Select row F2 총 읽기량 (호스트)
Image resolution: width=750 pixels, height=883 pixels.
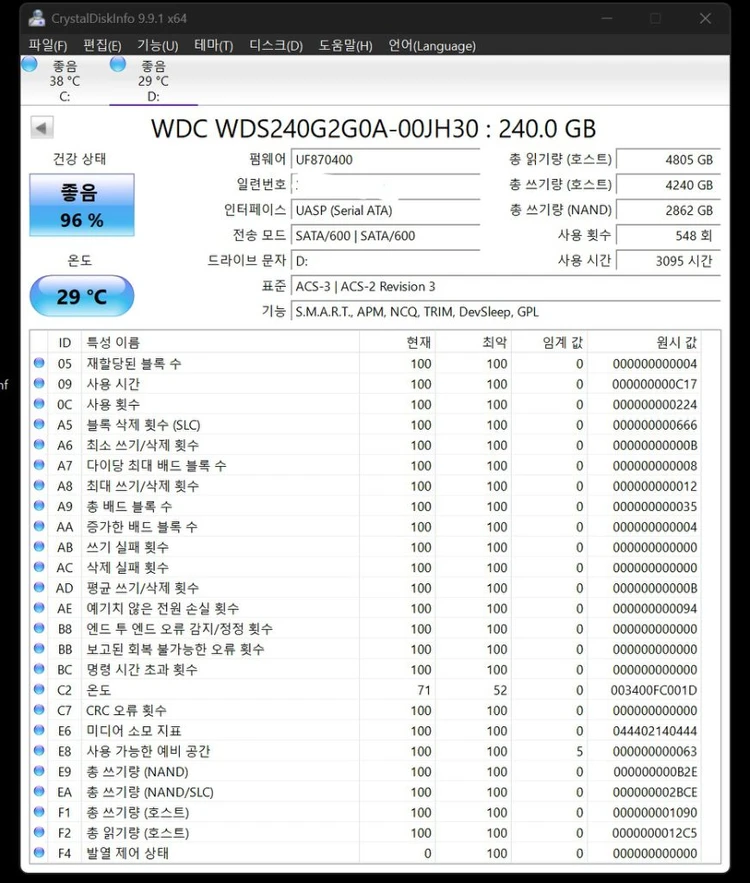point(366,832)
